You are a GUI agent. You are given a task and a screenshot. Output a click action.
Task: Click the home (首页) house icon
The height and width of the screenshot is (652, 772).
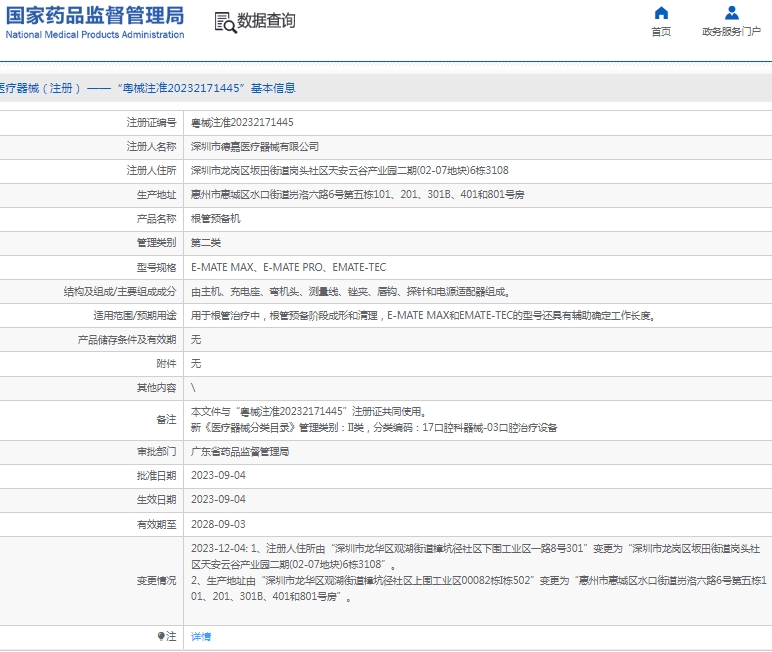coord(661,13)
